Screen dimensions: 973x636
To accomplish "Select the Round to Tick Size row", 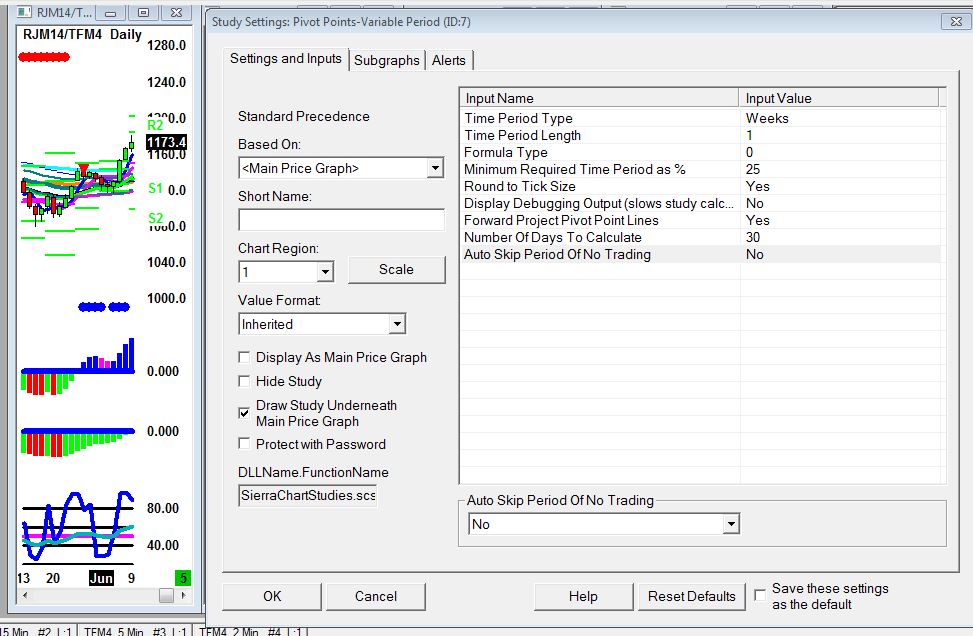I will point(701,186).
